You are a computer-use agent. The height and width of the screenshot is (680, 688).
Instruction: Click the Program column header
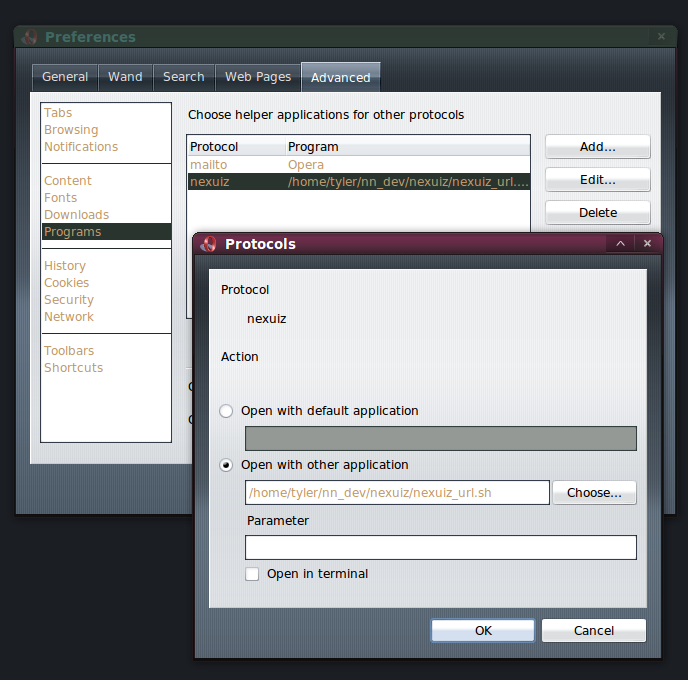pos(408,147)
